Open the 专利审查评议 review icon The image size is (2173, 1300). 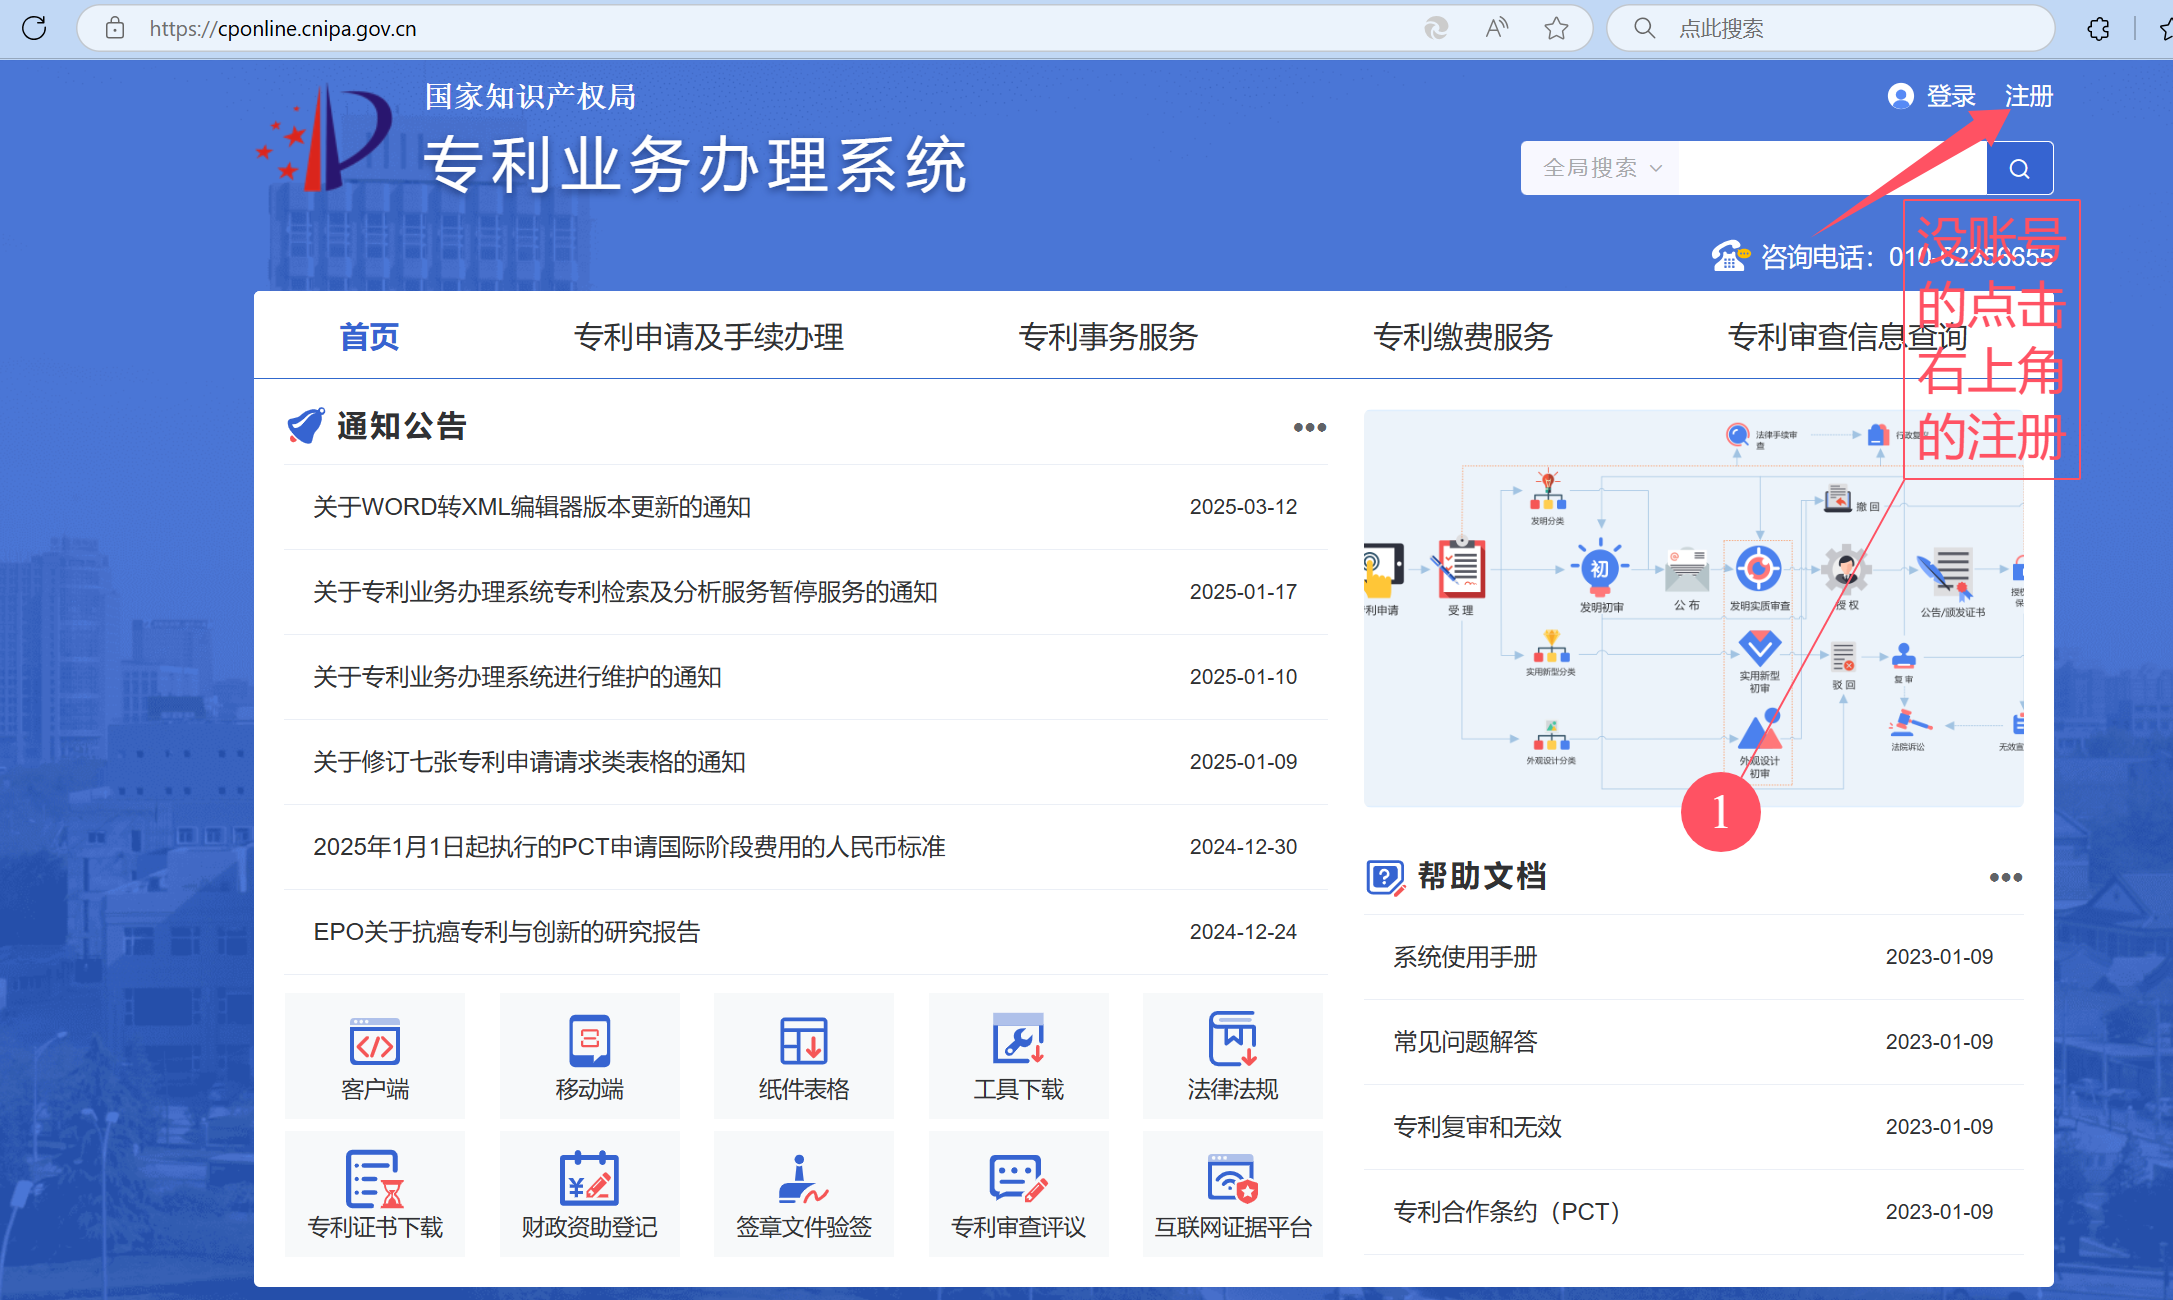pyautogui.click(x=1018, y=1194)
